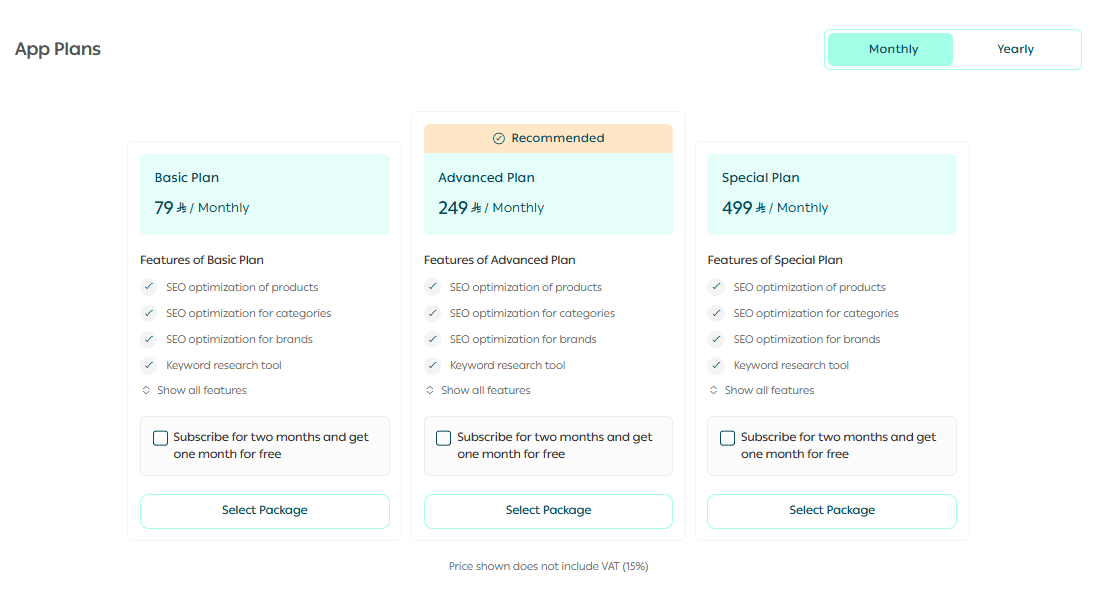Select Package for the Basic Plan
Image resolution: width=1111 pixels, height=597 pixels.
click(265, 511)
